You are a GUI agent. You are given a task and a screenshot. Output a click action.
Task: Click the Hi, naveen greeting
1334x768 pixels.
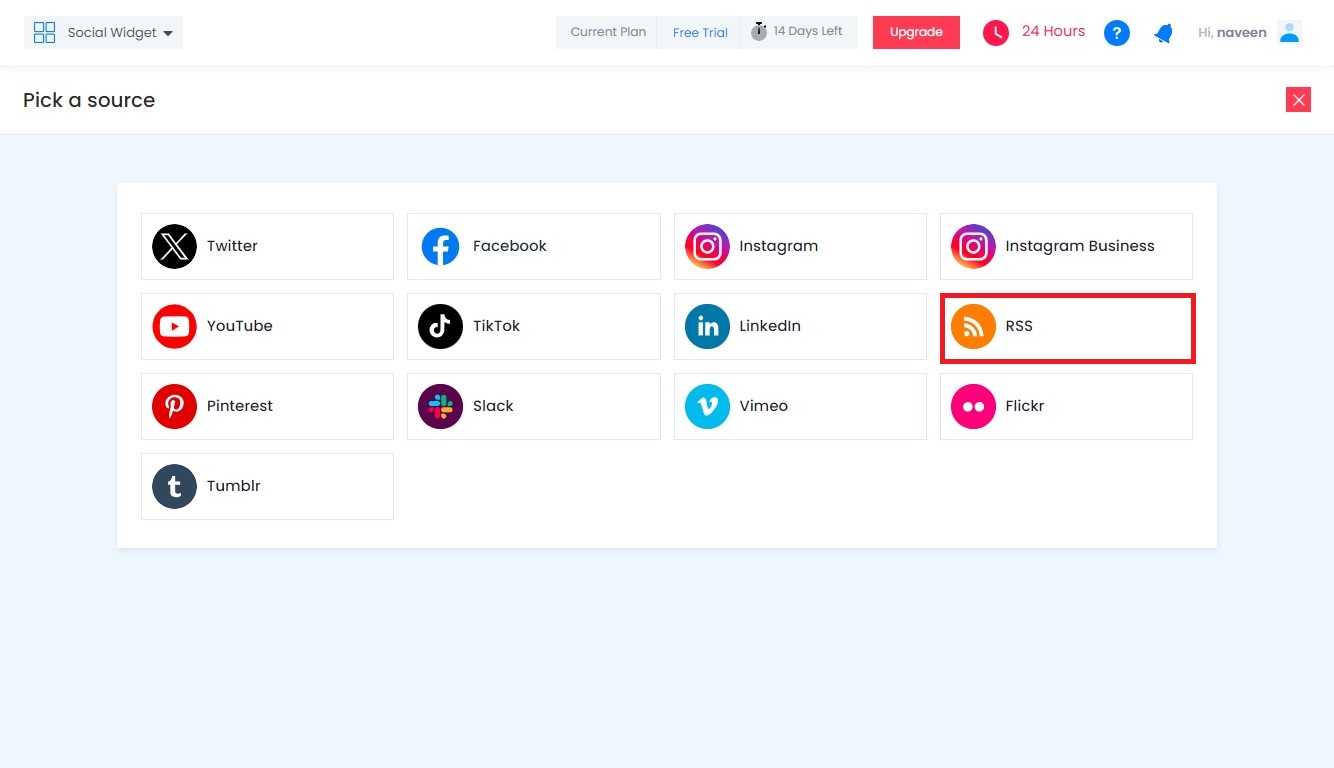1232,33
